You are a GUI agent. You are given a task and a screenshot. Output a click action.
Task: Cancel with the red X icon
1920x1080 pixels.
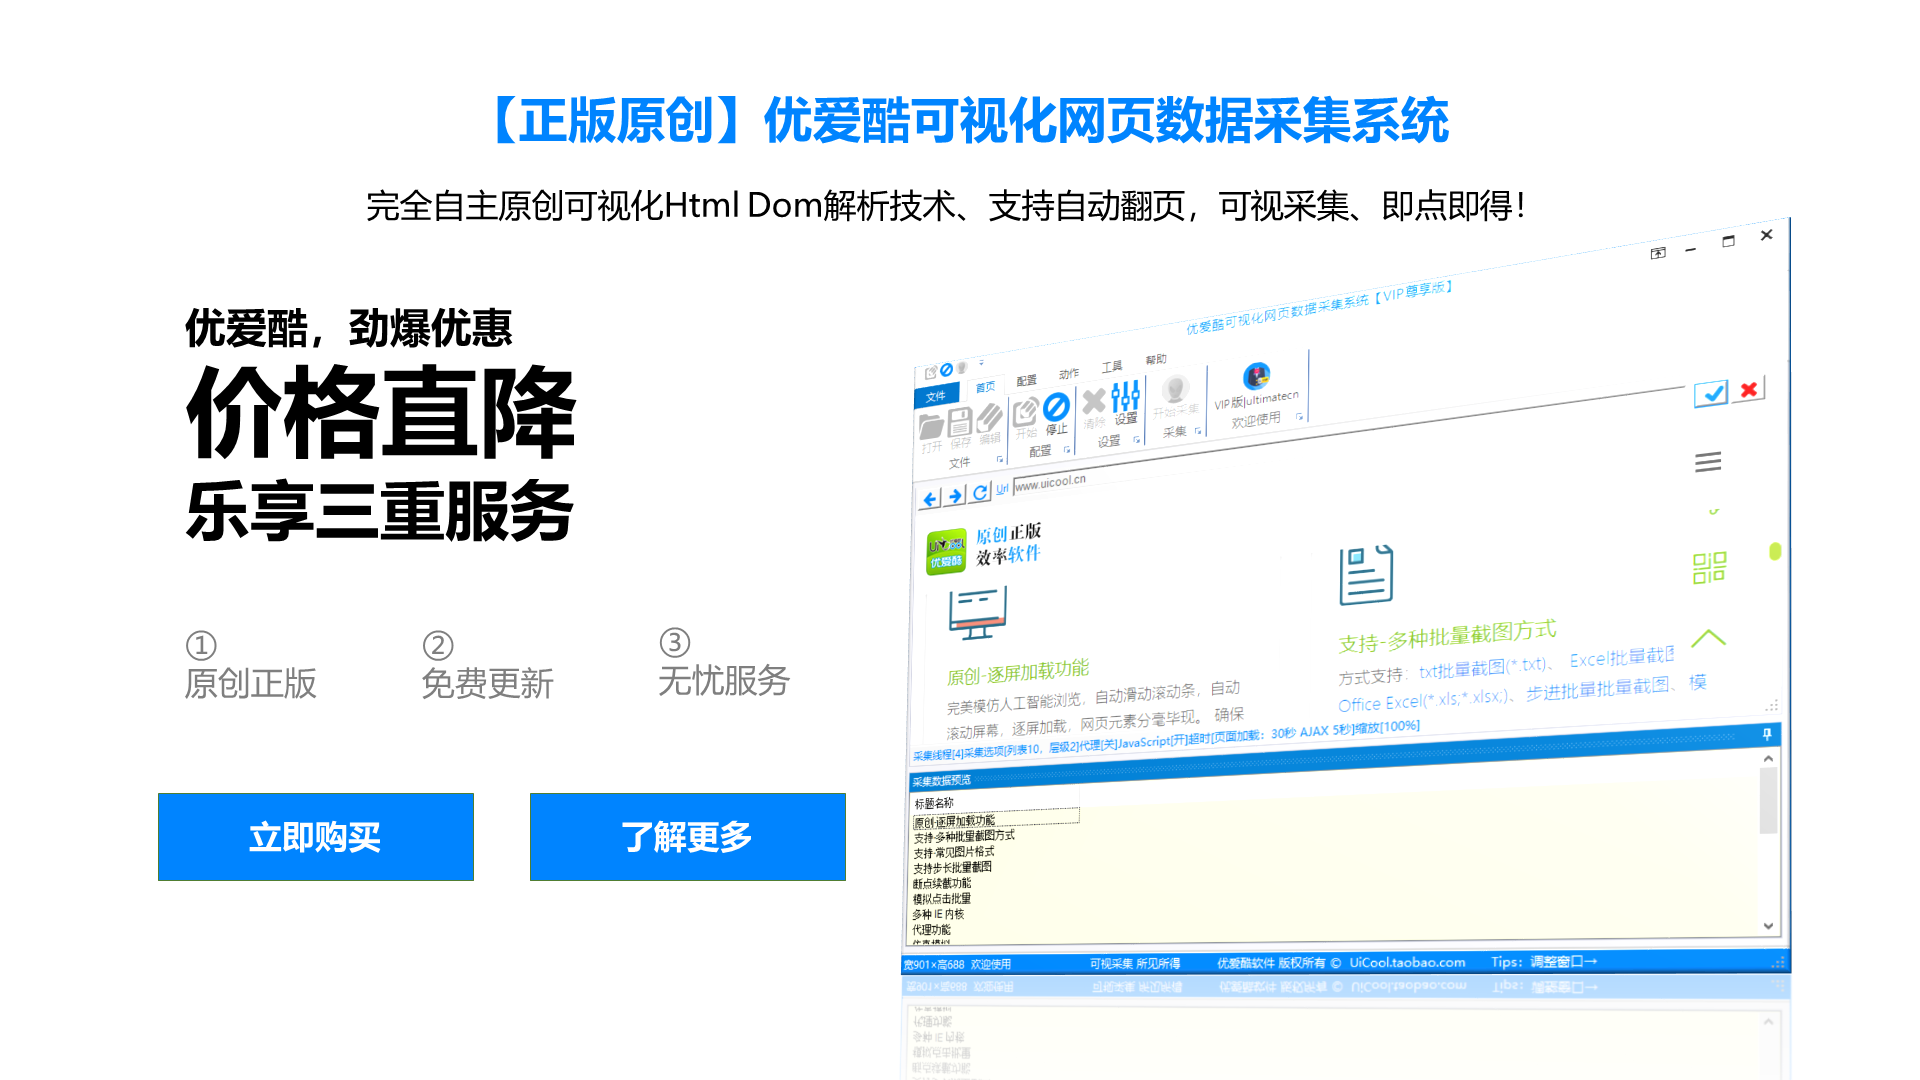(1749, 389)
